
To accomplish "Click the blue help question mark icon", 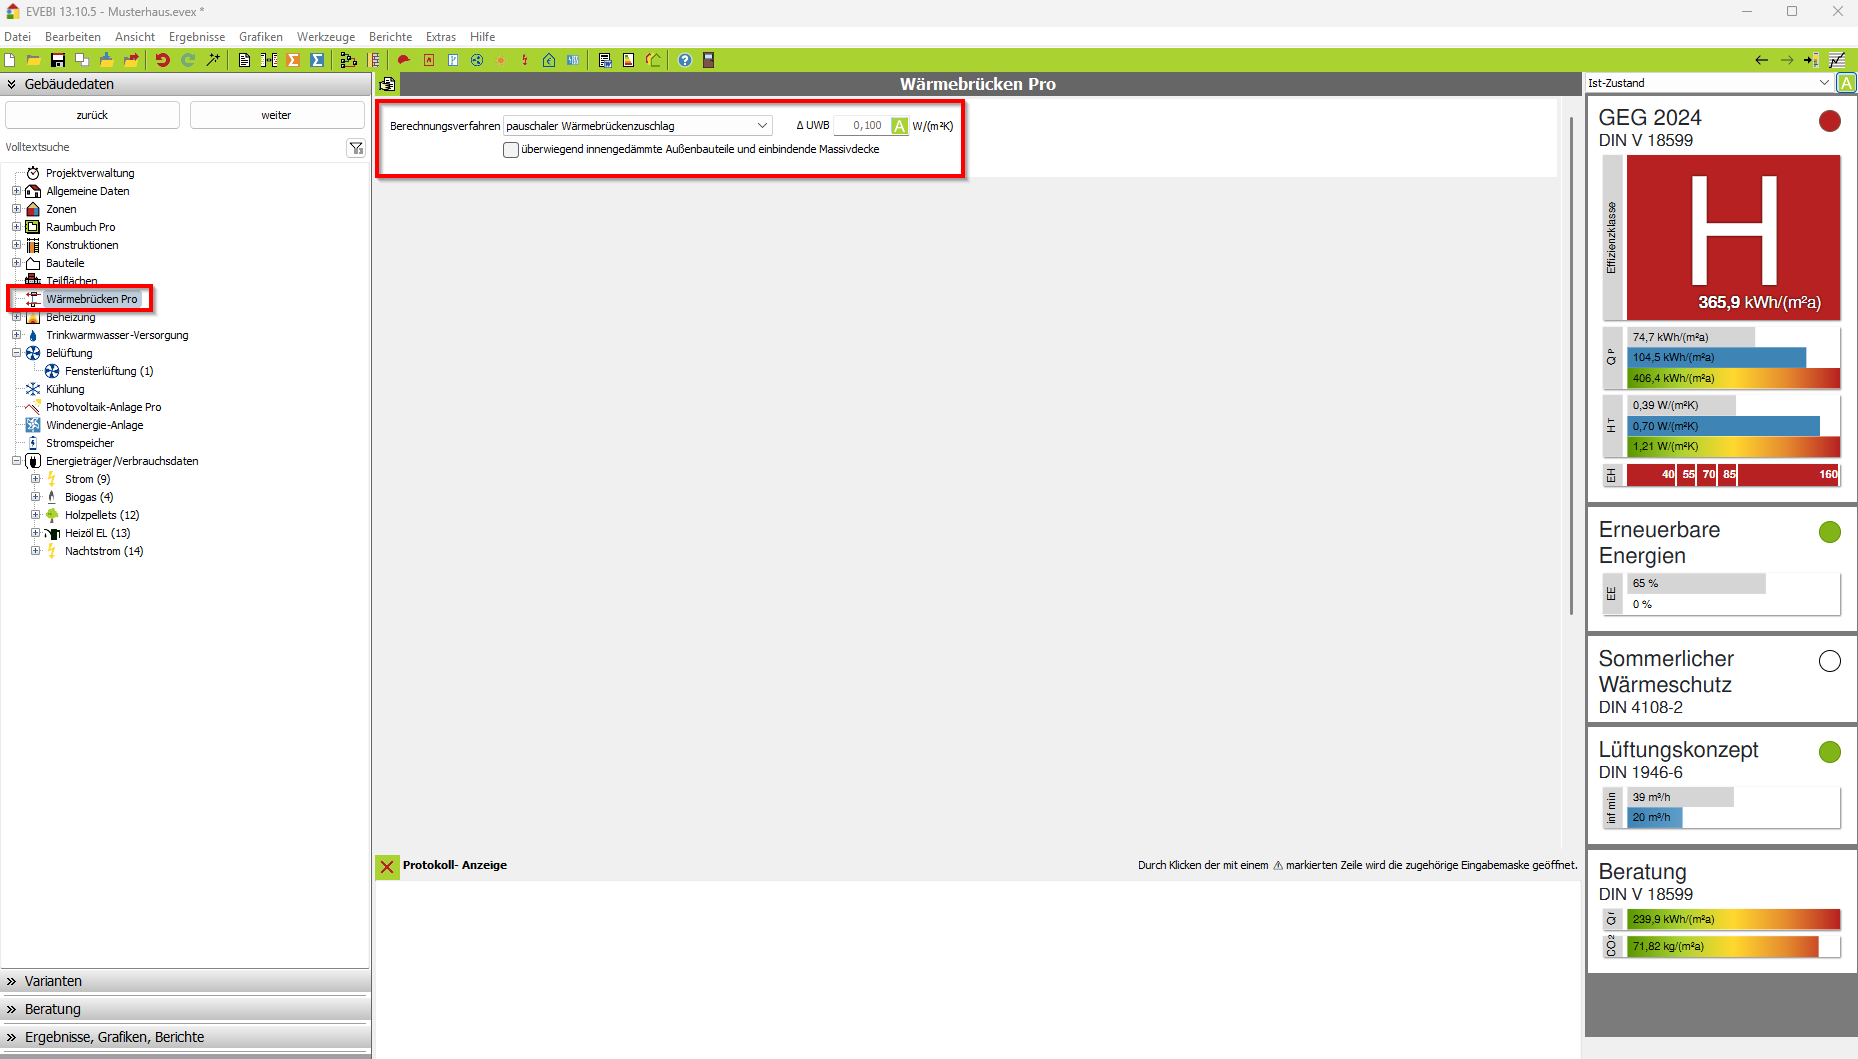I will pos(684,60).
